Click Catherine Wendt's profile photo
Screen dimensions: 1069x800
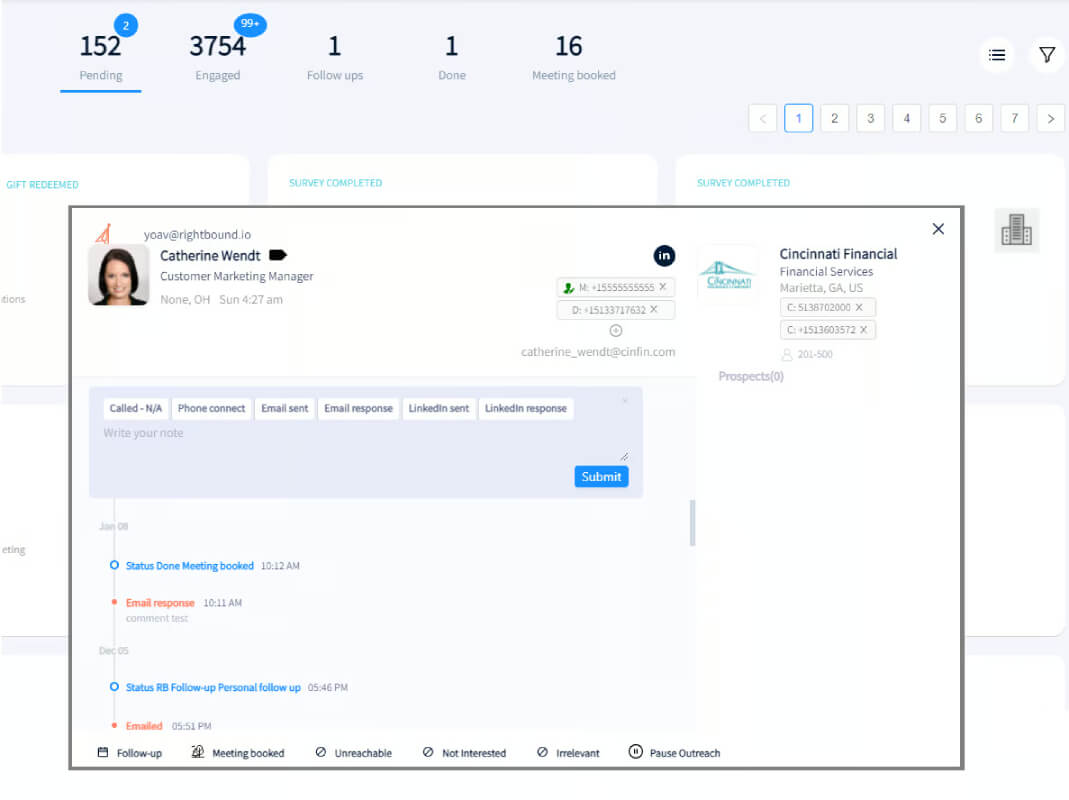pos(119,275)
